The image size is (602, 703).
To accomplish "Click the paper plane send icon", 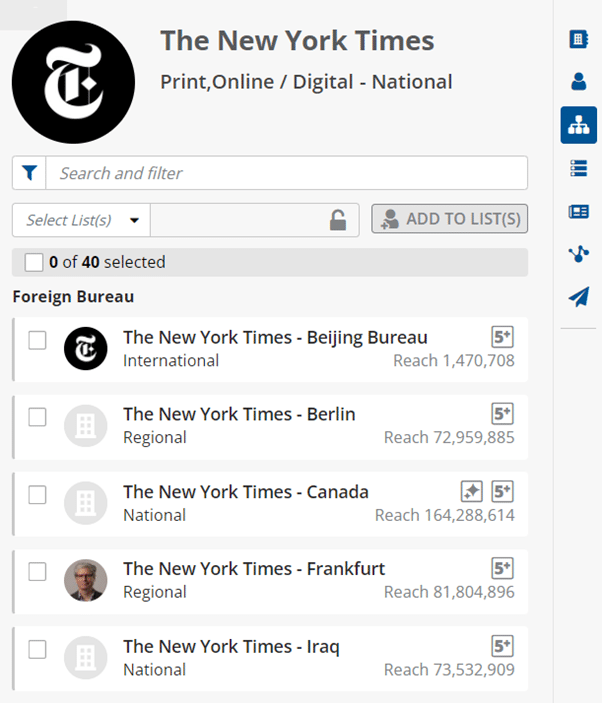I will click(578, 296).
